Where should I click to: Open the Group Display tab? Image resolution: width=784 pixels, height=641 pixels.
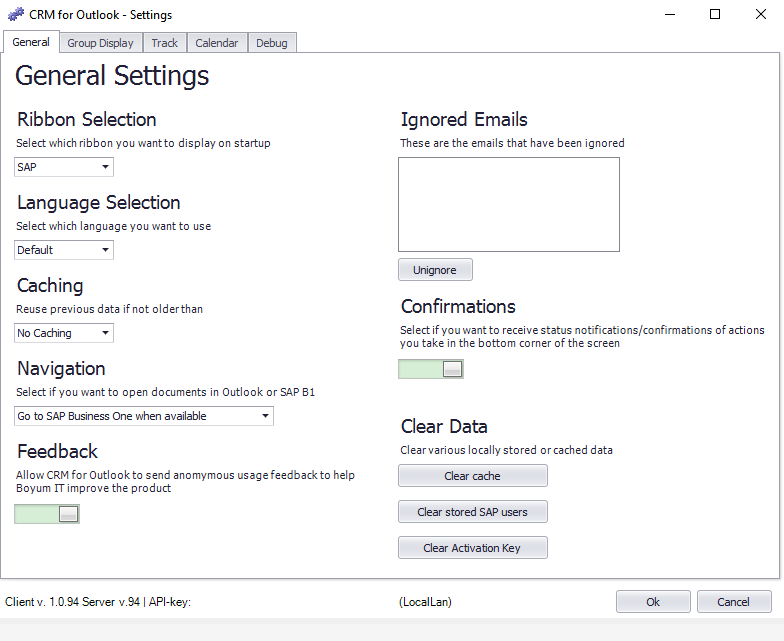pyautogui.click(x=100, y=43)
